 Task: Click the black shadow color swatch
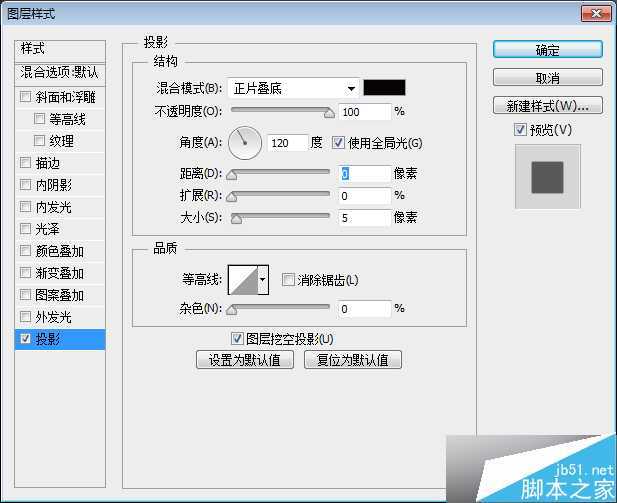(384, 87)
